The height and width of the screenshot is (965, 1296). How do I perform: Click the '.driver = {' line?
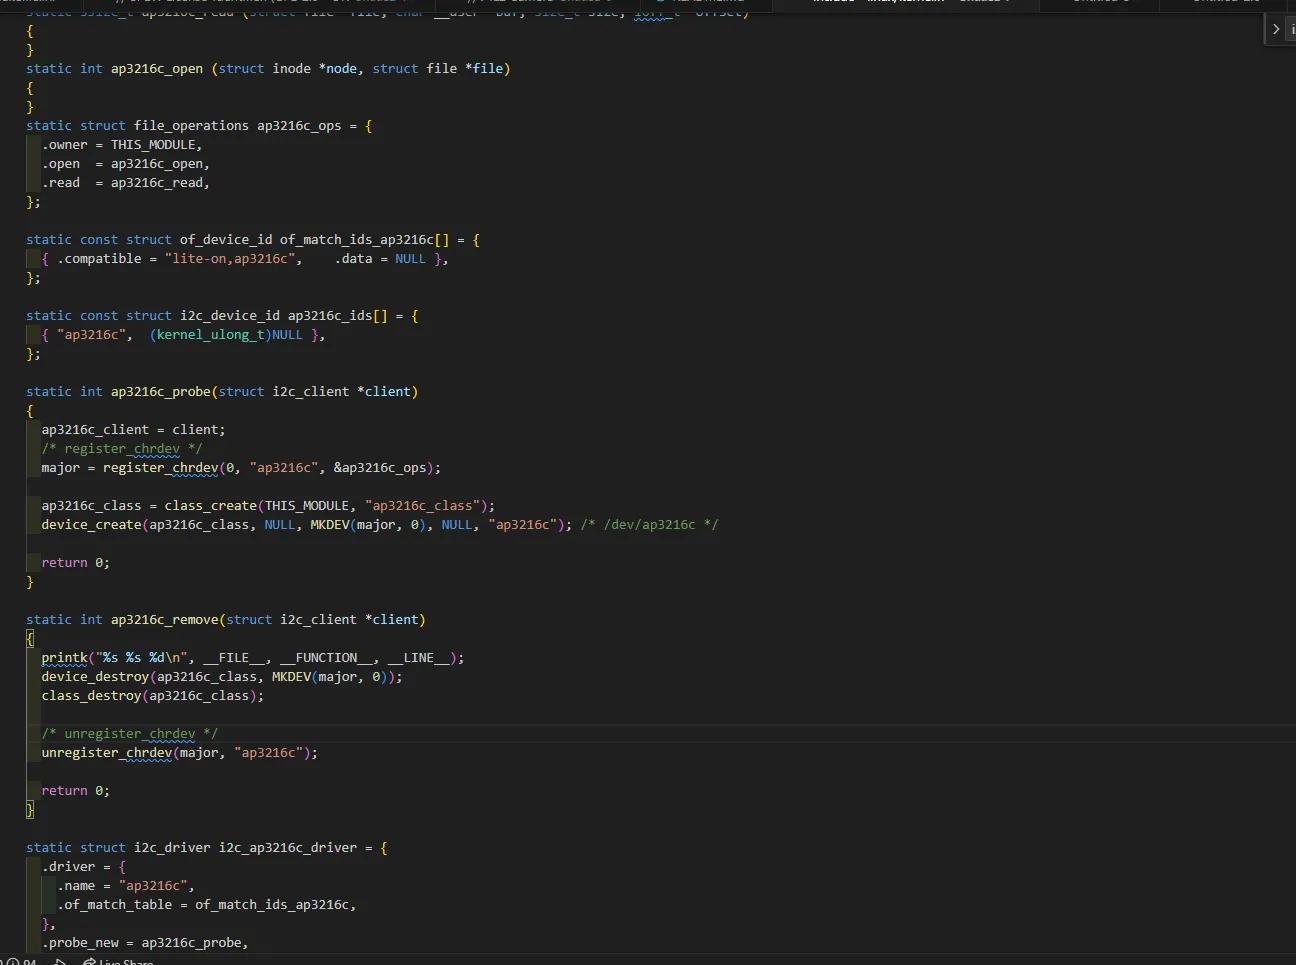[84, 867]
